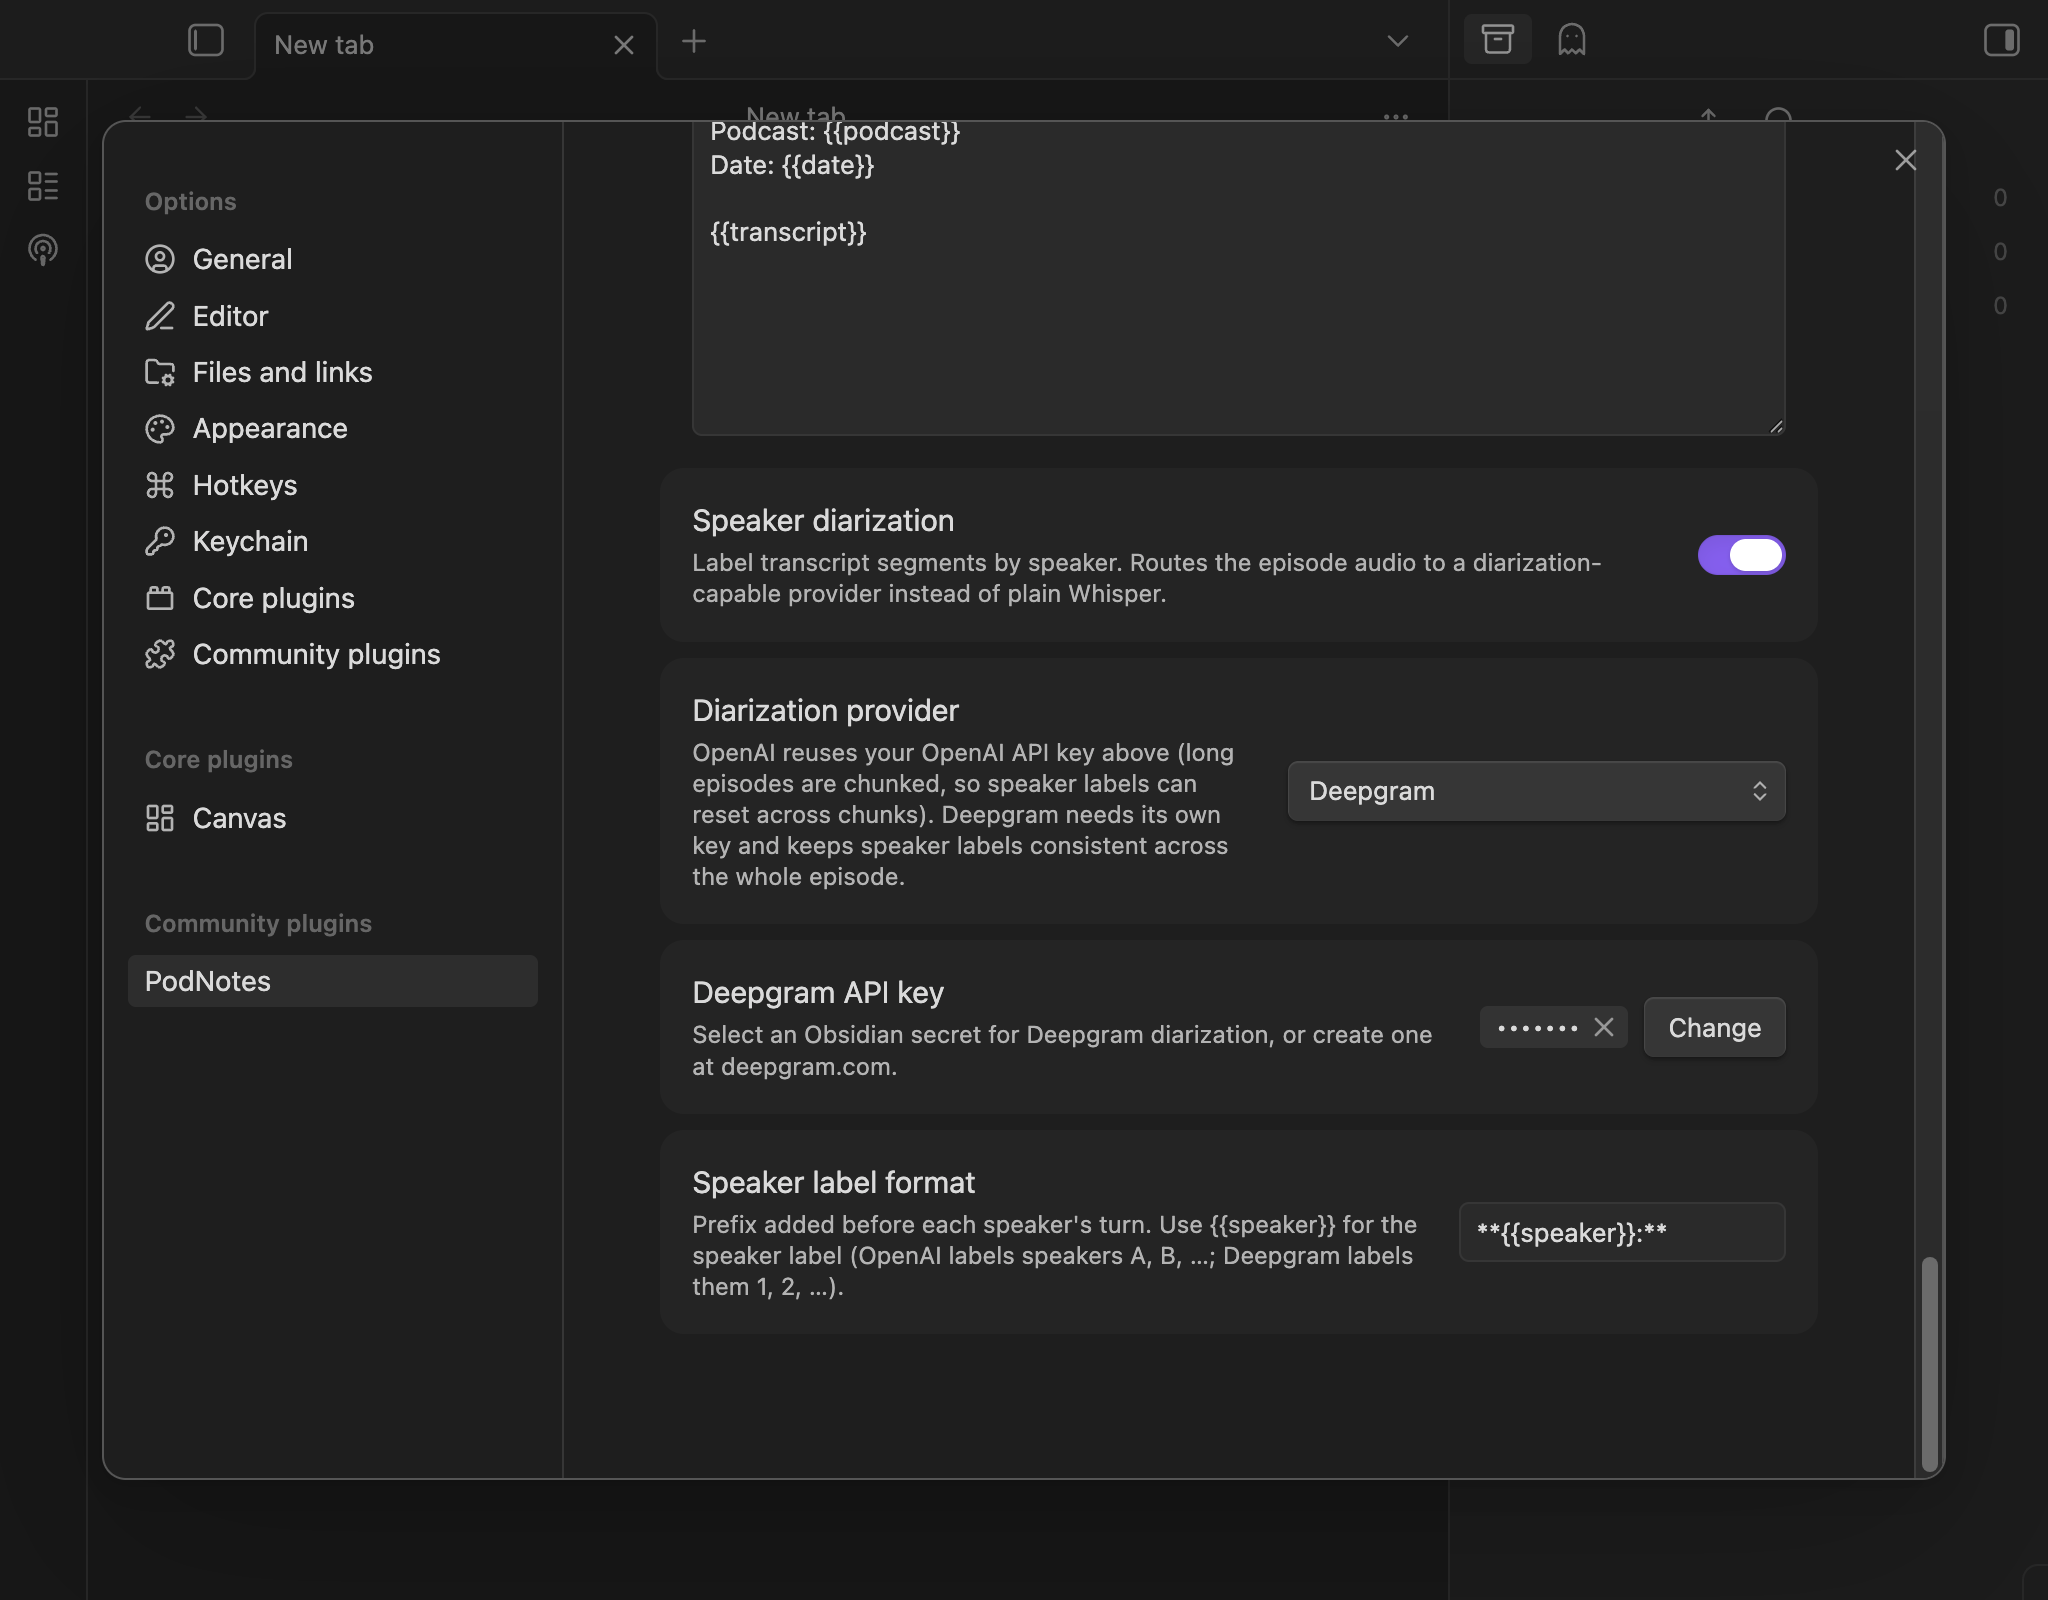The width and height of the screenshot is (2048, 1600).
Task: Click the settings panel scrollbar
Action: click(x=1930, y=1364)
